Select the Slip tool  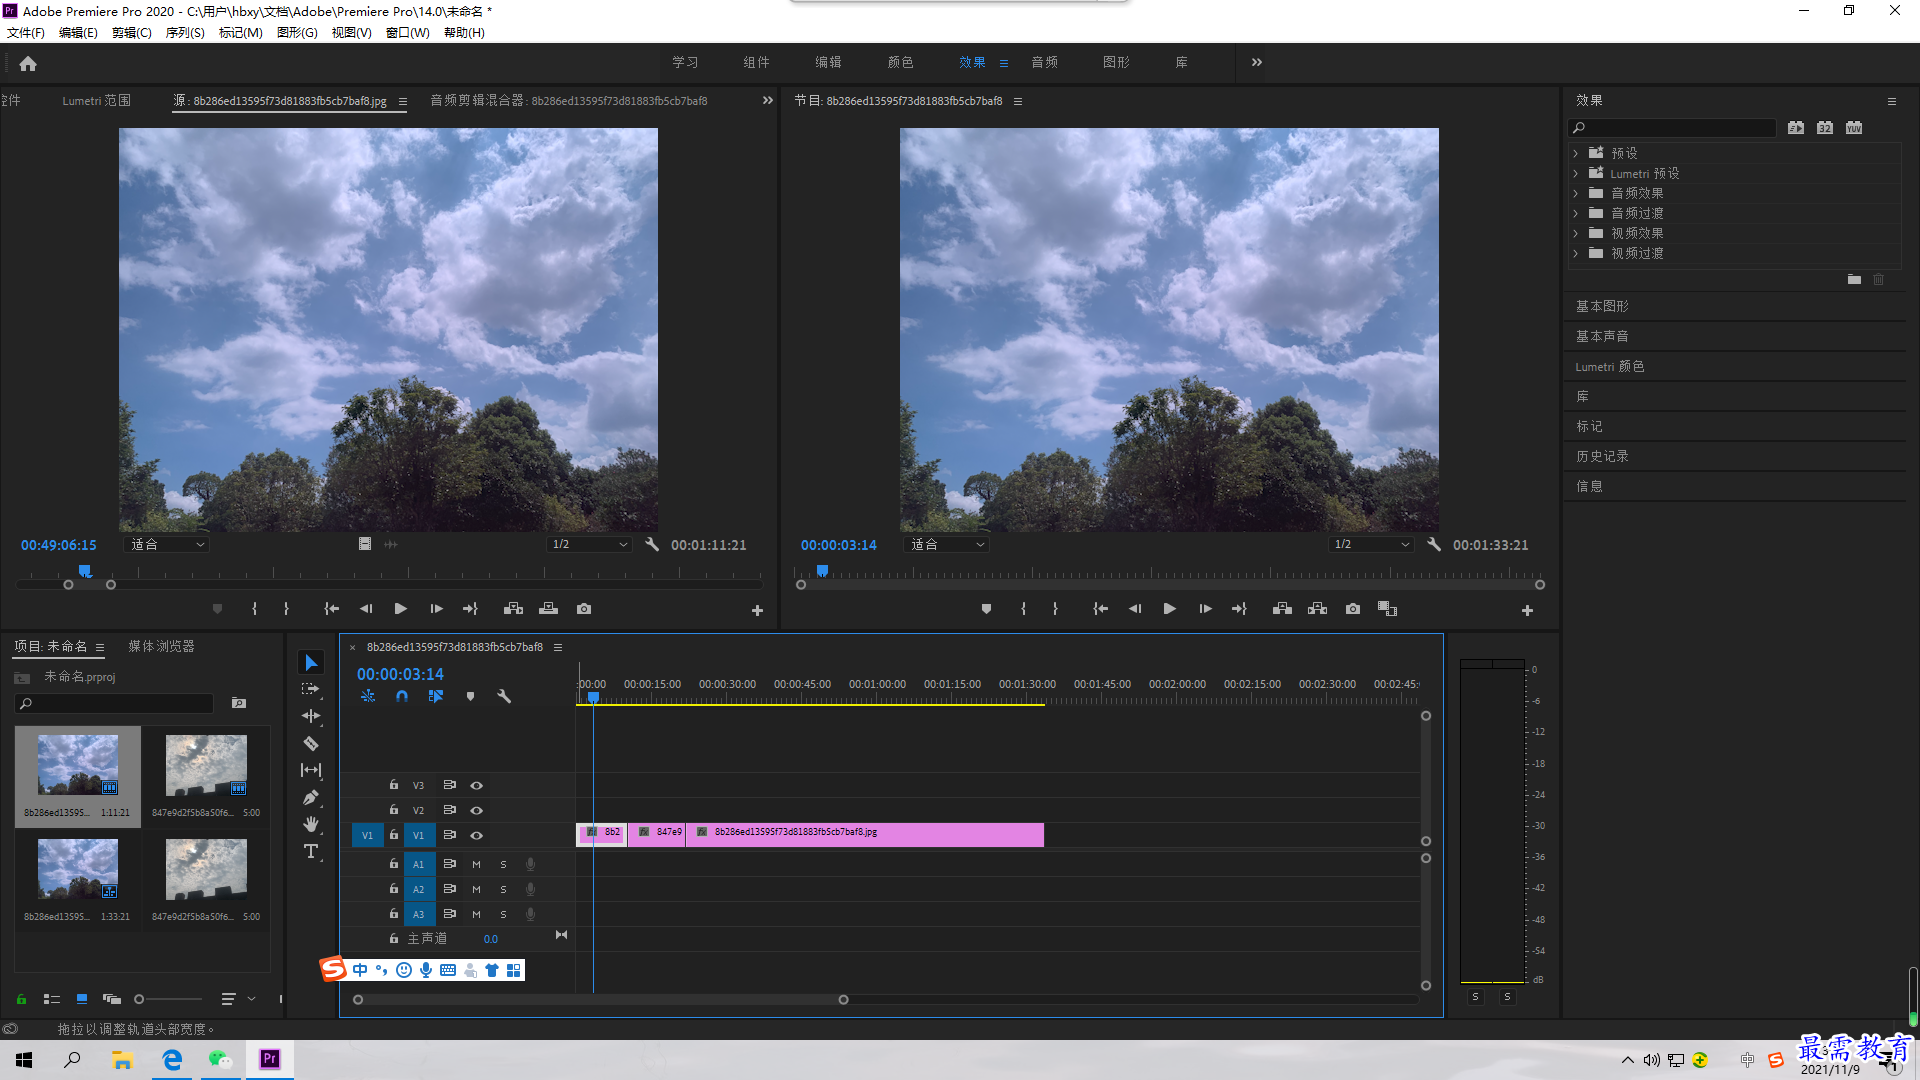[311, 770]
